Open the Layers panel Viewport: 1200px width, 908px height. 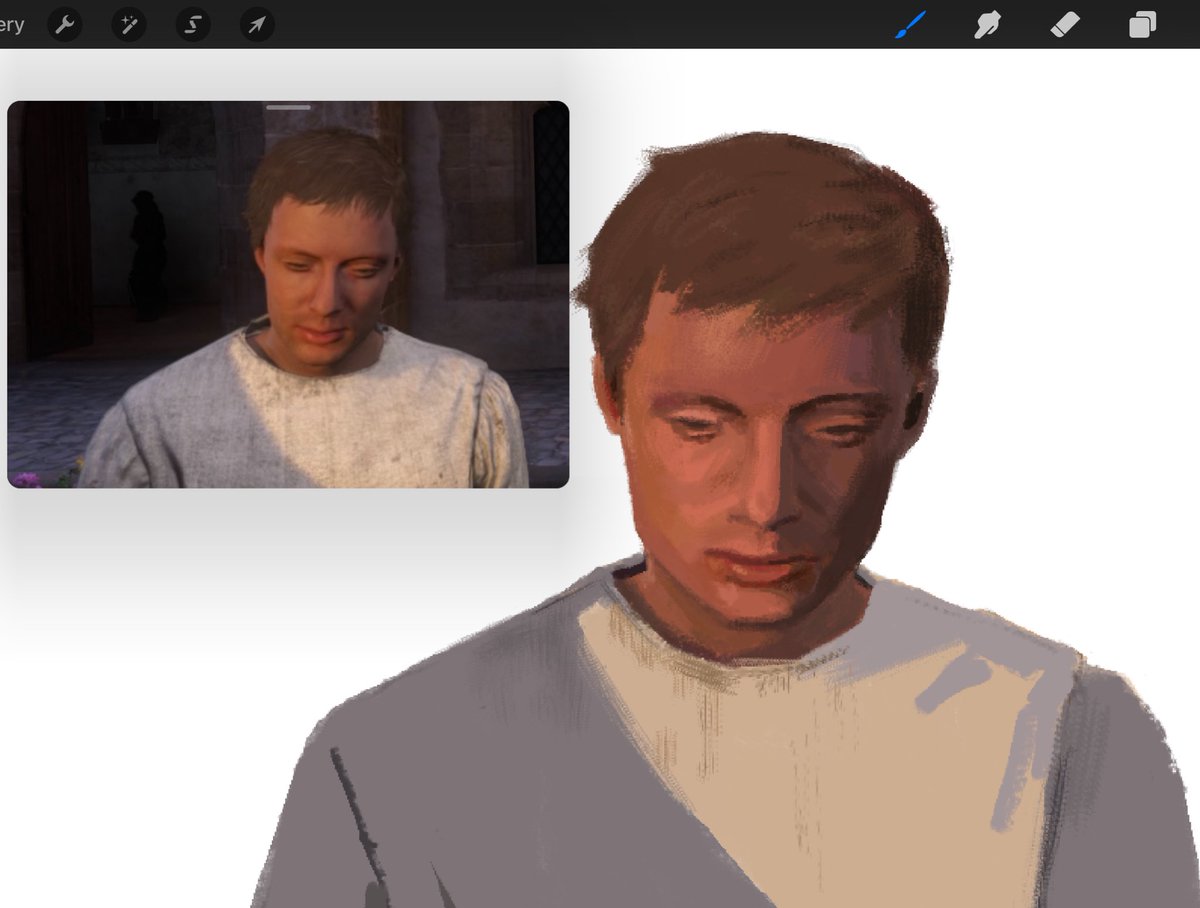1142,24
